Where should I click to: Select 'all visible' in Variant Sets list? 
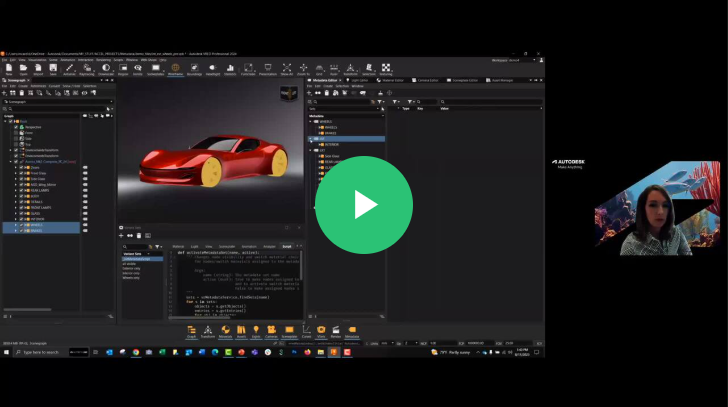pos(129,264)
